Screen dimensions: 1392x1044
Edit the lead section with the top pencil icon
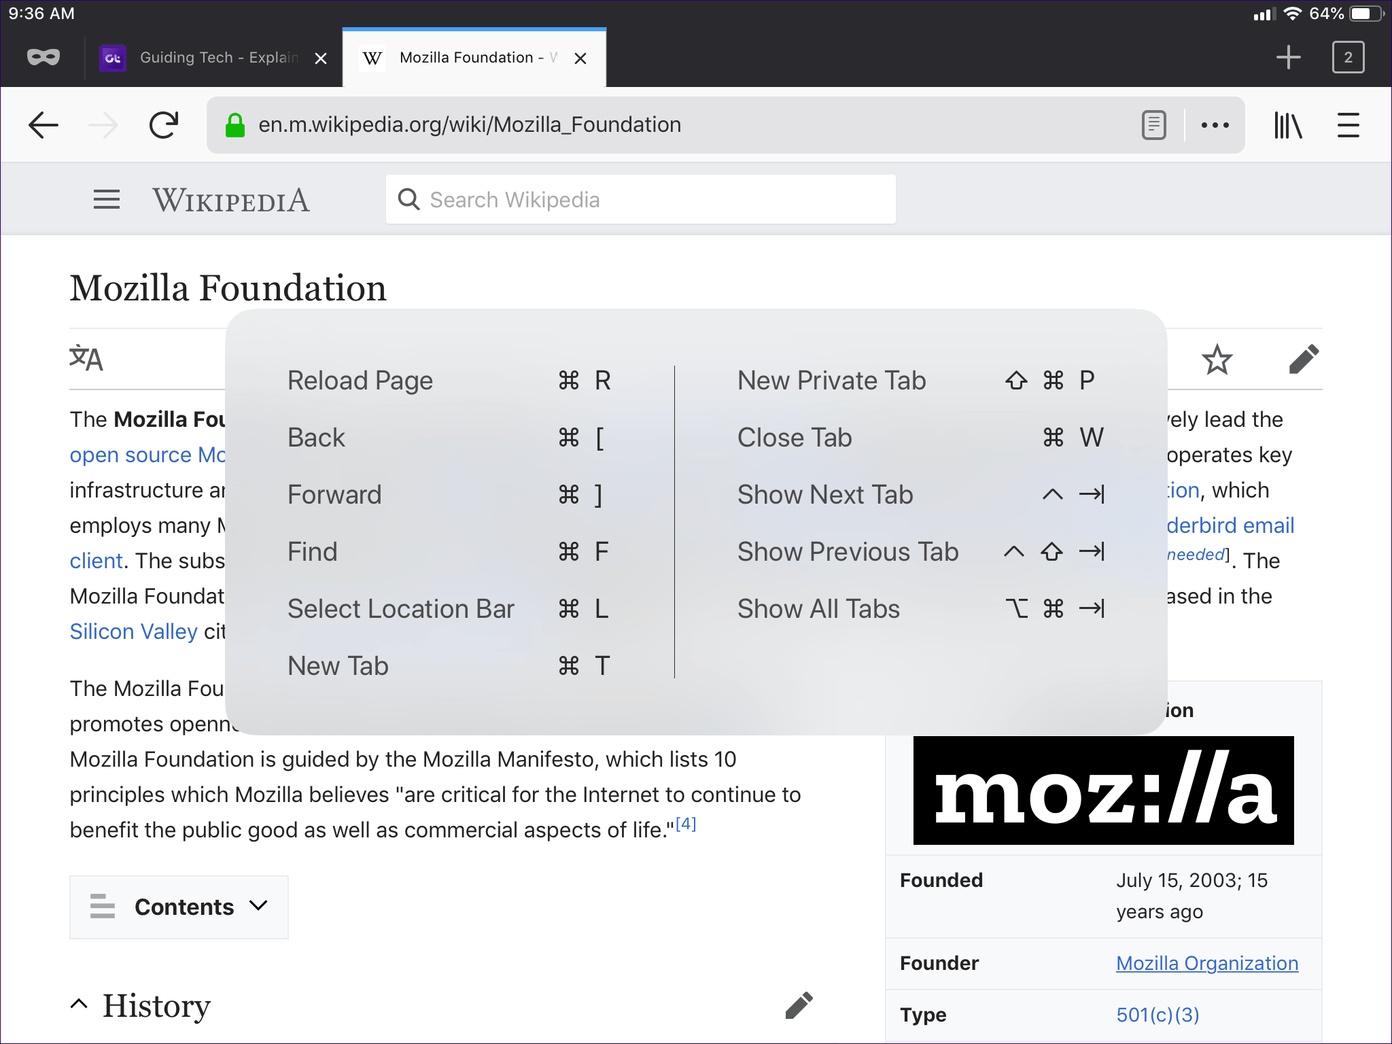tap(1304, 359)
